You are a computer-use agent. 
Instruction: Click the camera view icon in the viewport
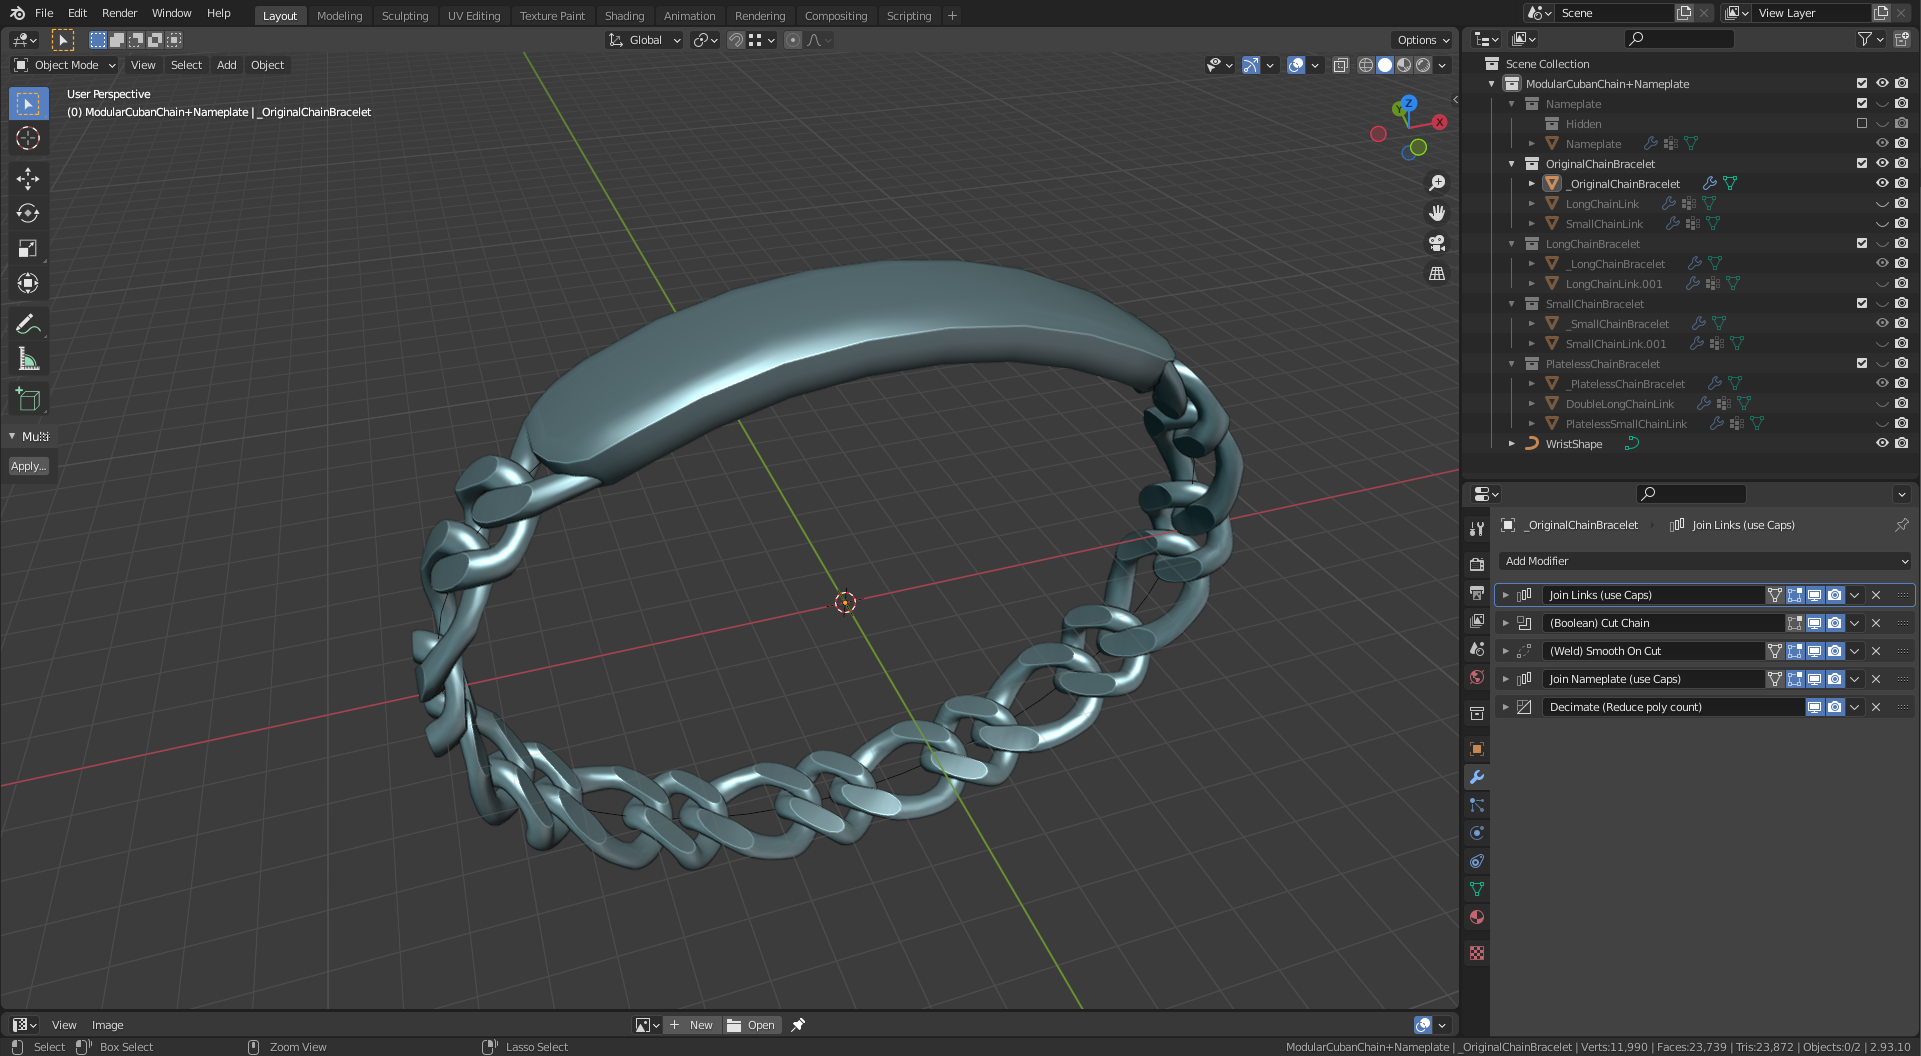tap(1437, 243)
